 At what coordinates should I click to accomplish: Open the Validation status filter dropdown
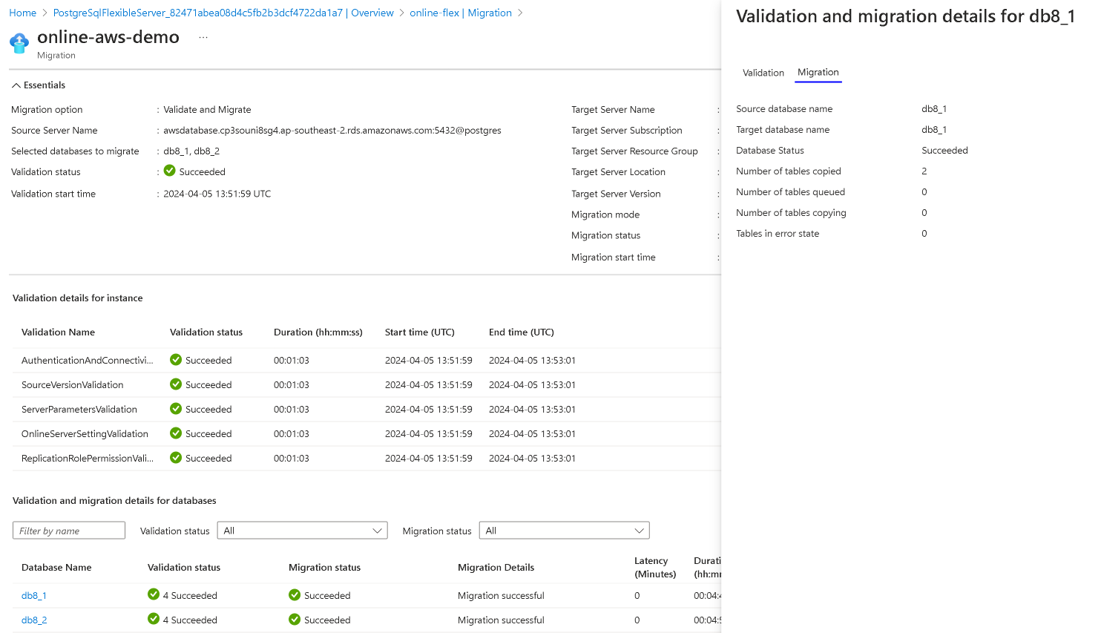[x=302, y=531]
